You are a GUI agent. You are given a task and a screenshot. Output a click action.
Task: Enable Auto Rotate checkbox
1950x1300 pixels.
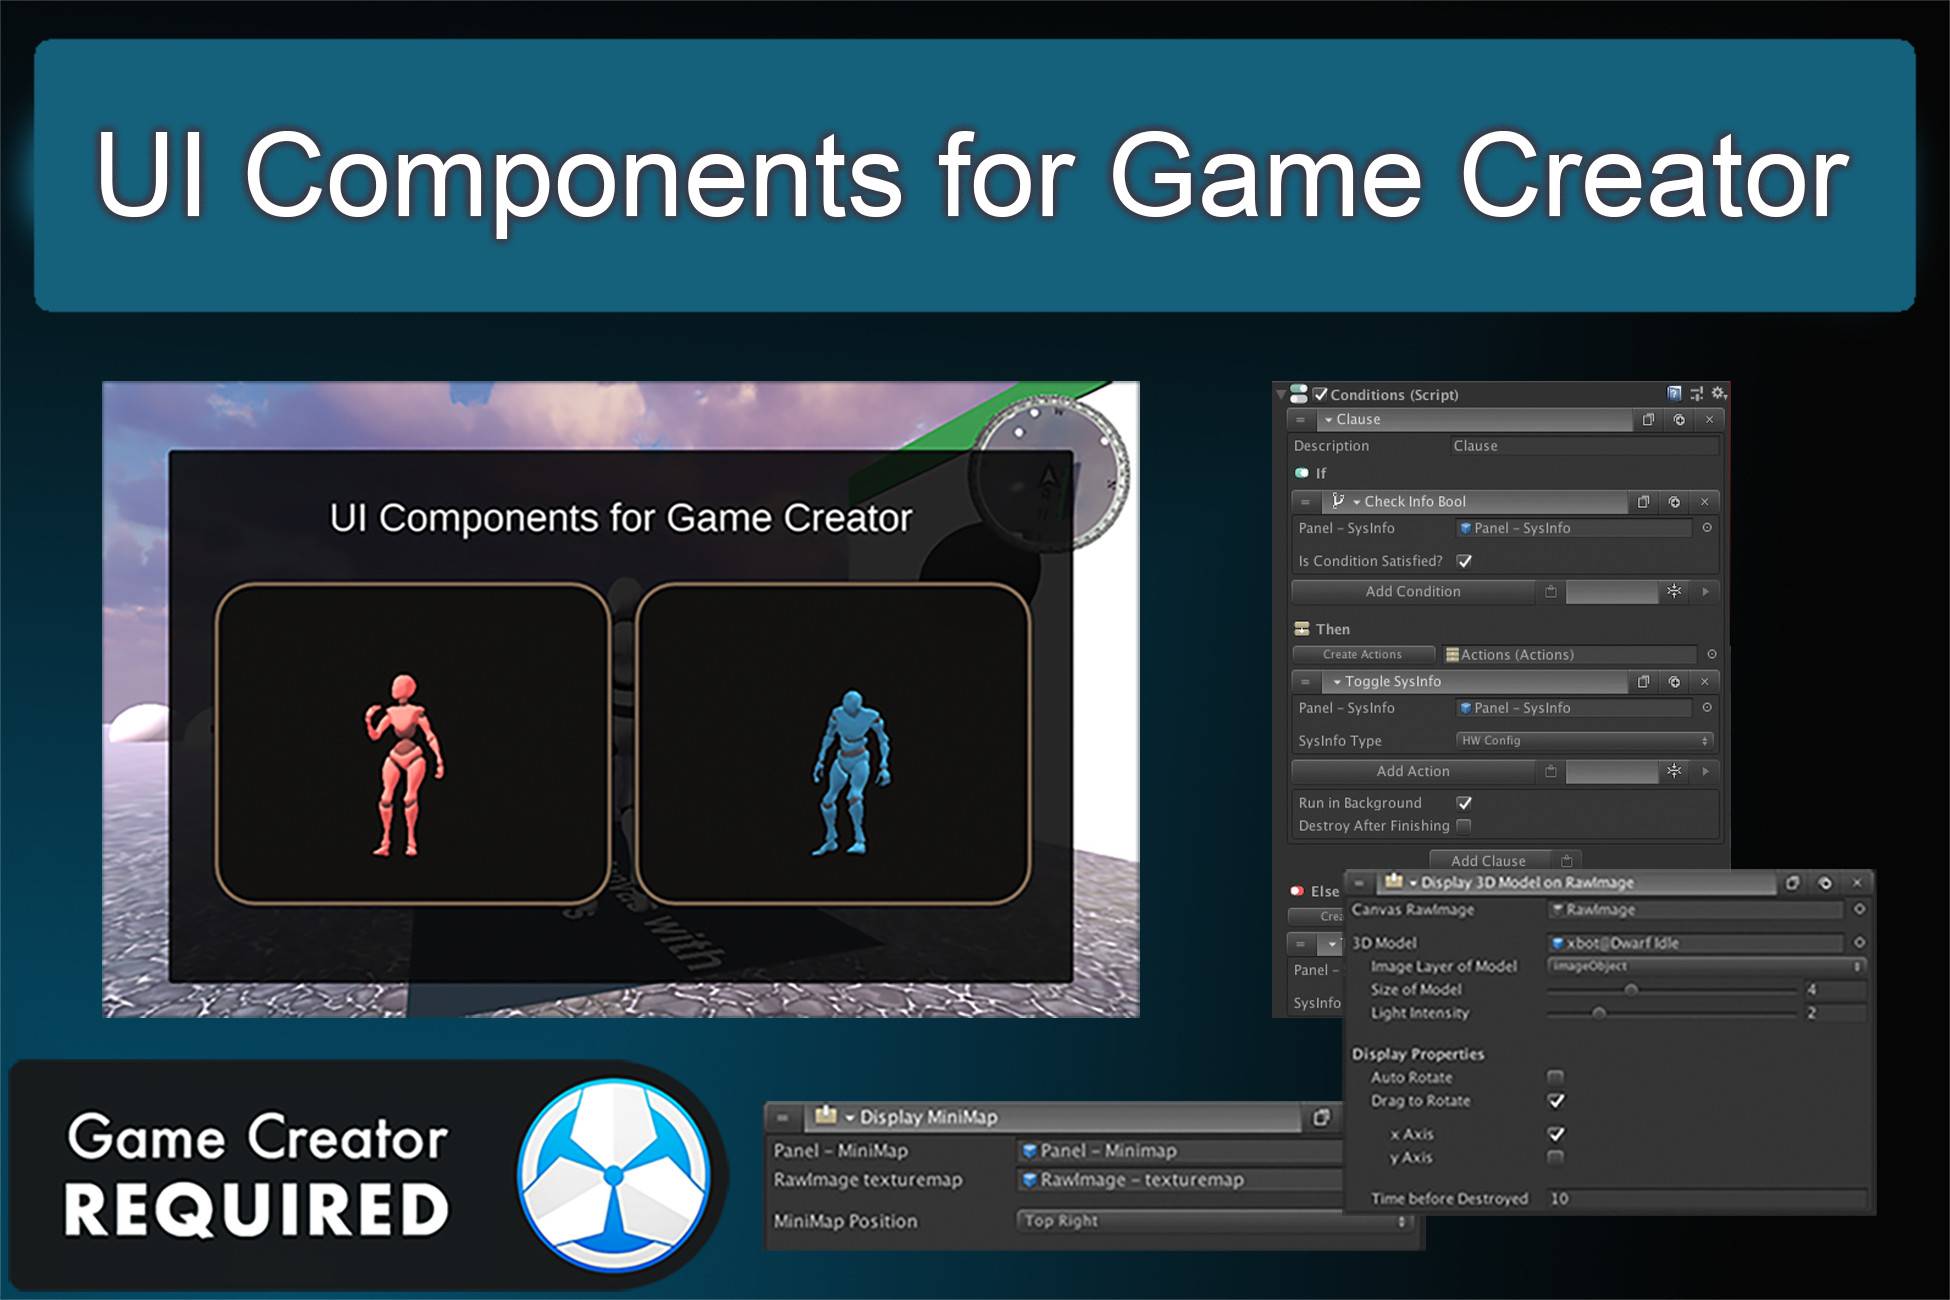click(x=1555, y=1077)
